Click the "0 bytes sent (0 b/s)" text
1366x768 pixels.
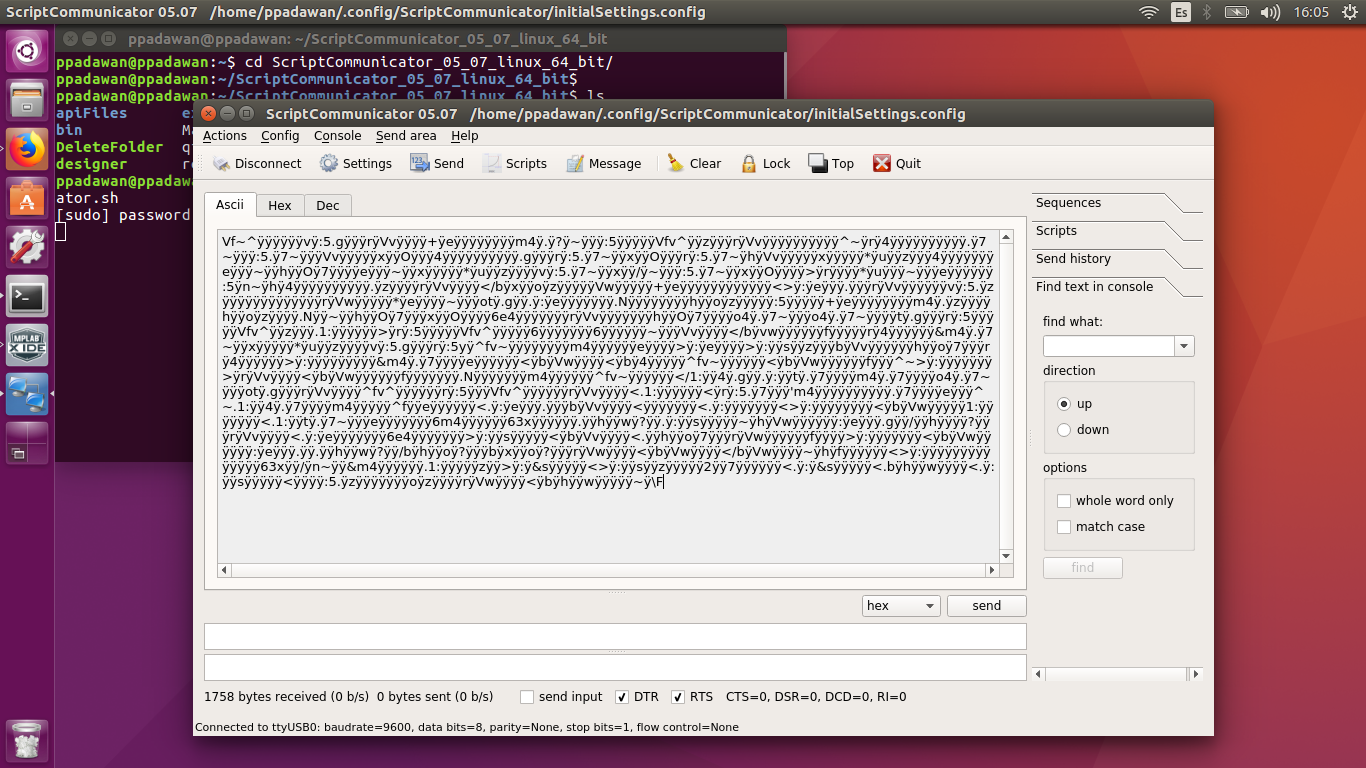click(x=434, y=697)
